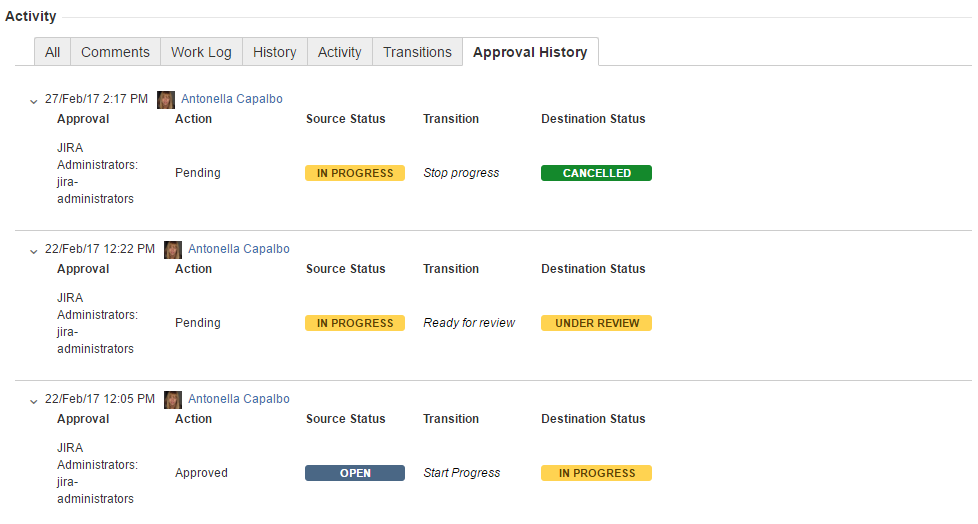
Task: Open the Transitions tab
Action: [417, 52]
